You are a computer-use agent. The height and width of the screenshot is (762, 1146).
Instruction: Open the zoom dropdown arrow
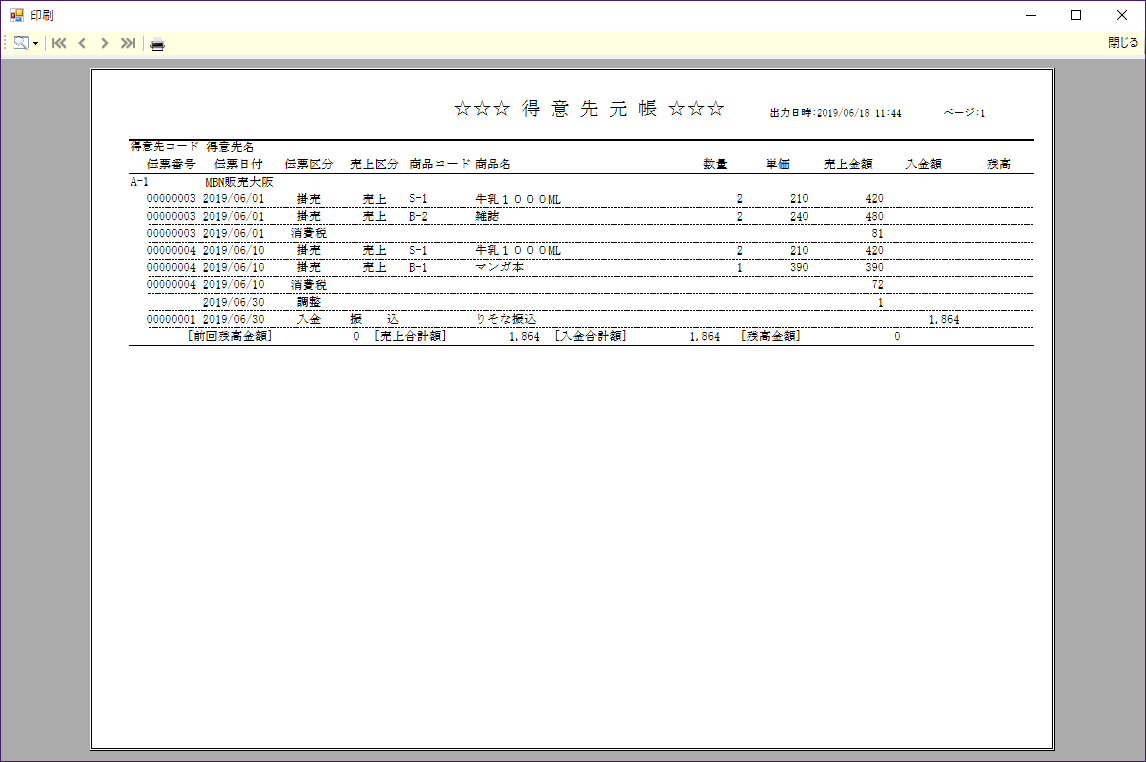coord(35,44)
